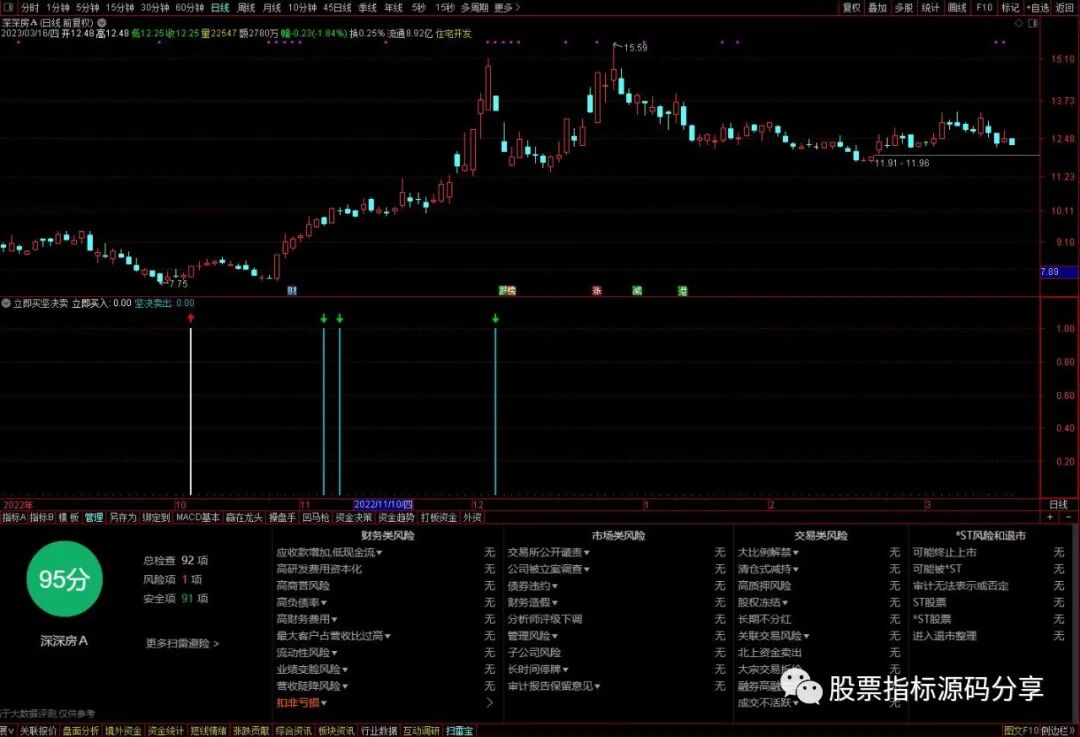Switch to 月线 monthly chart period
This screenshot has width=1080, height=737.
coord(272,8)
